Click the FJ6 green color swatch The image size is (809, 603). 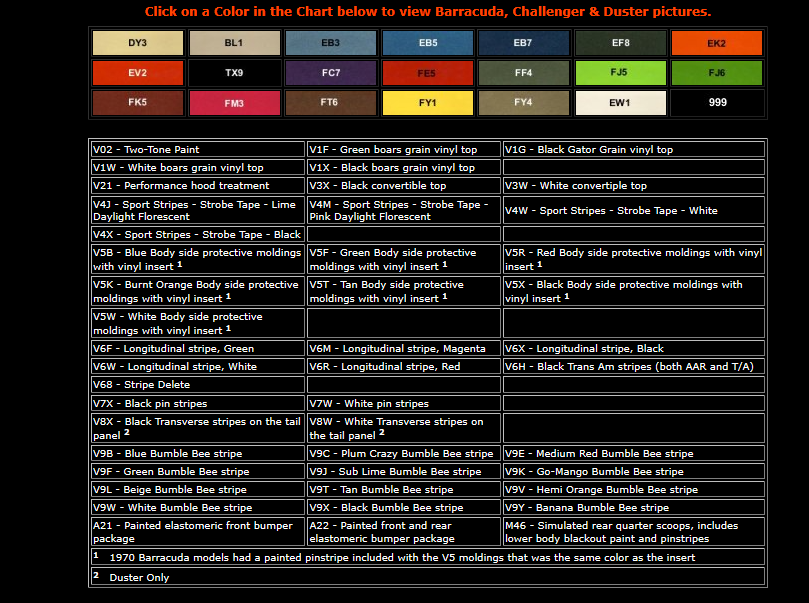pyautogui.click(x=717, y=73)
